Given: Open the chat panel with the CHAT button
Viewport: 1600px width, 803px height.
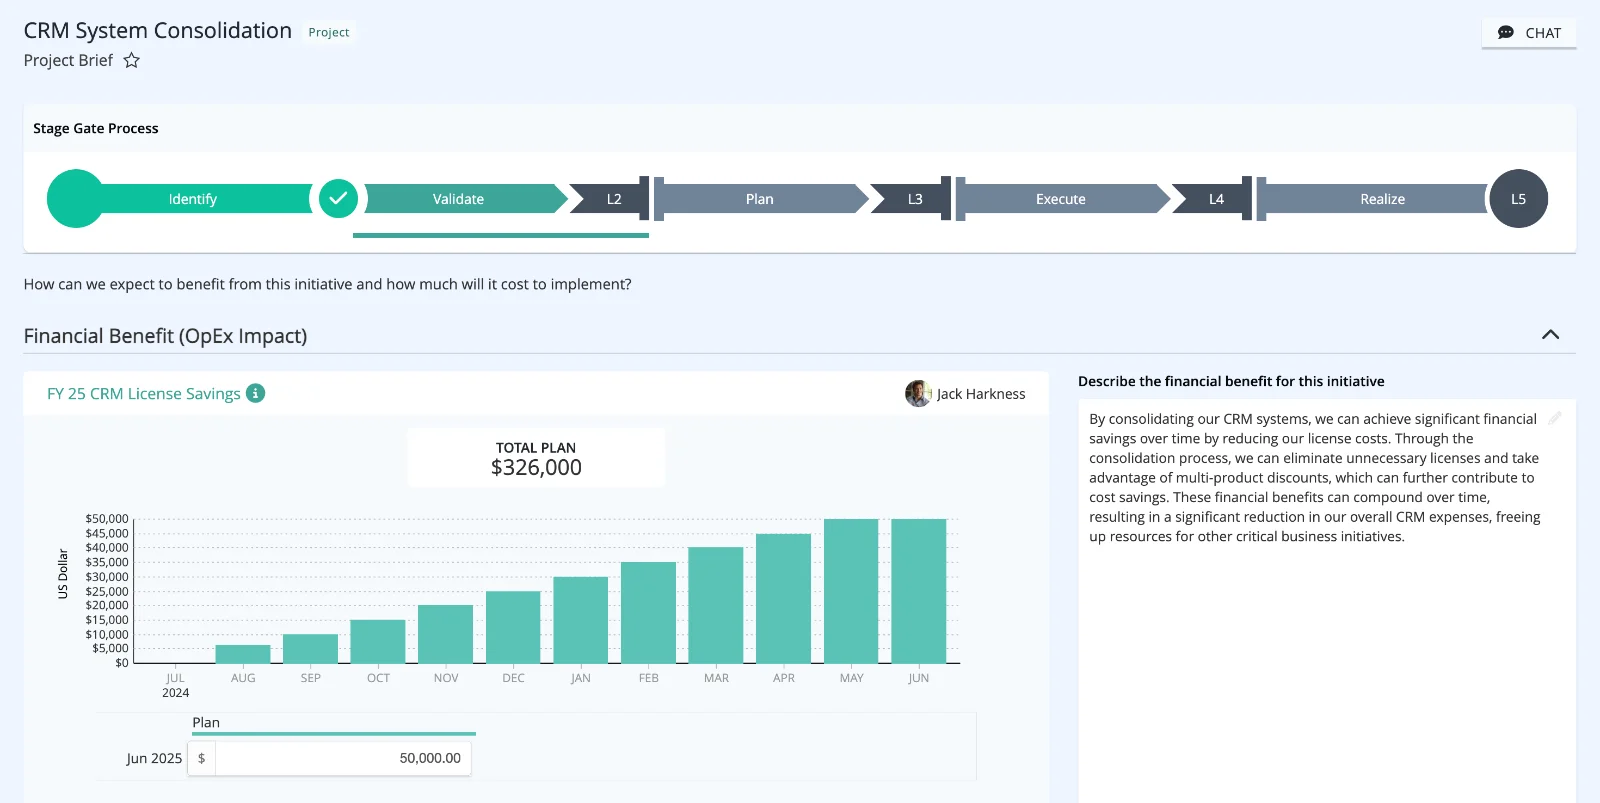Looking at the screenshot, I should [1529, 33].
